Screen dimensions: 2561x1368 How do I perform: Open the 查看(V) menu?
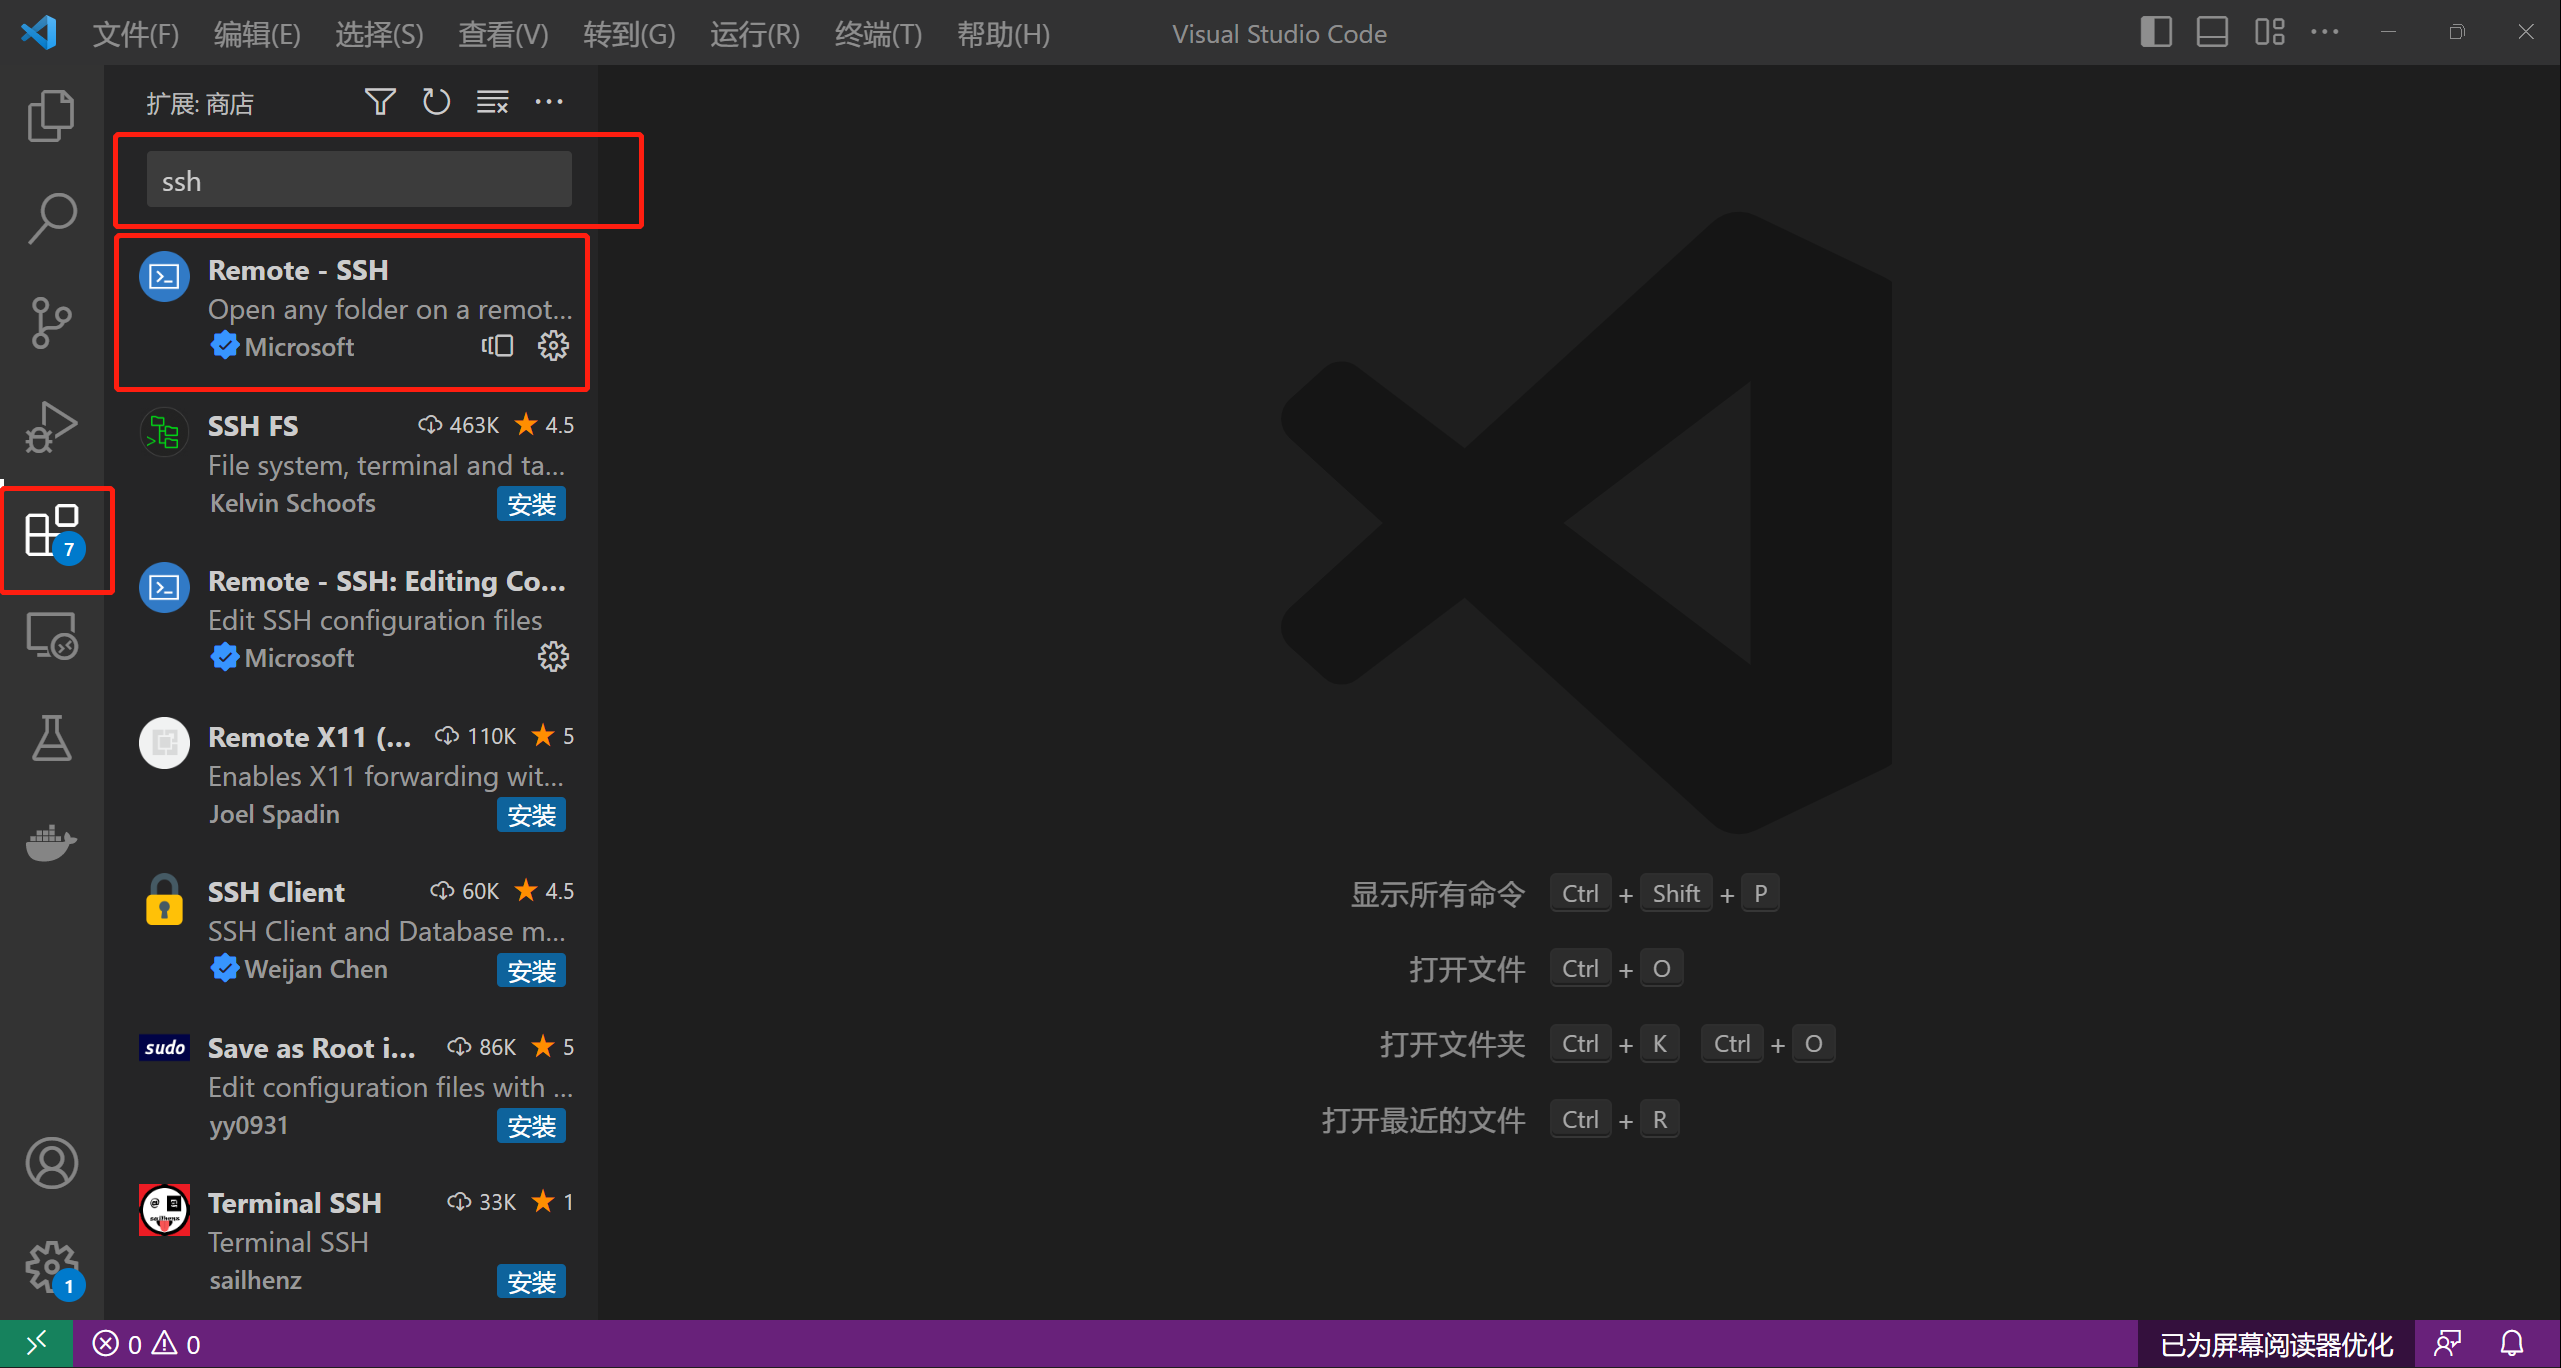(503, 34)
